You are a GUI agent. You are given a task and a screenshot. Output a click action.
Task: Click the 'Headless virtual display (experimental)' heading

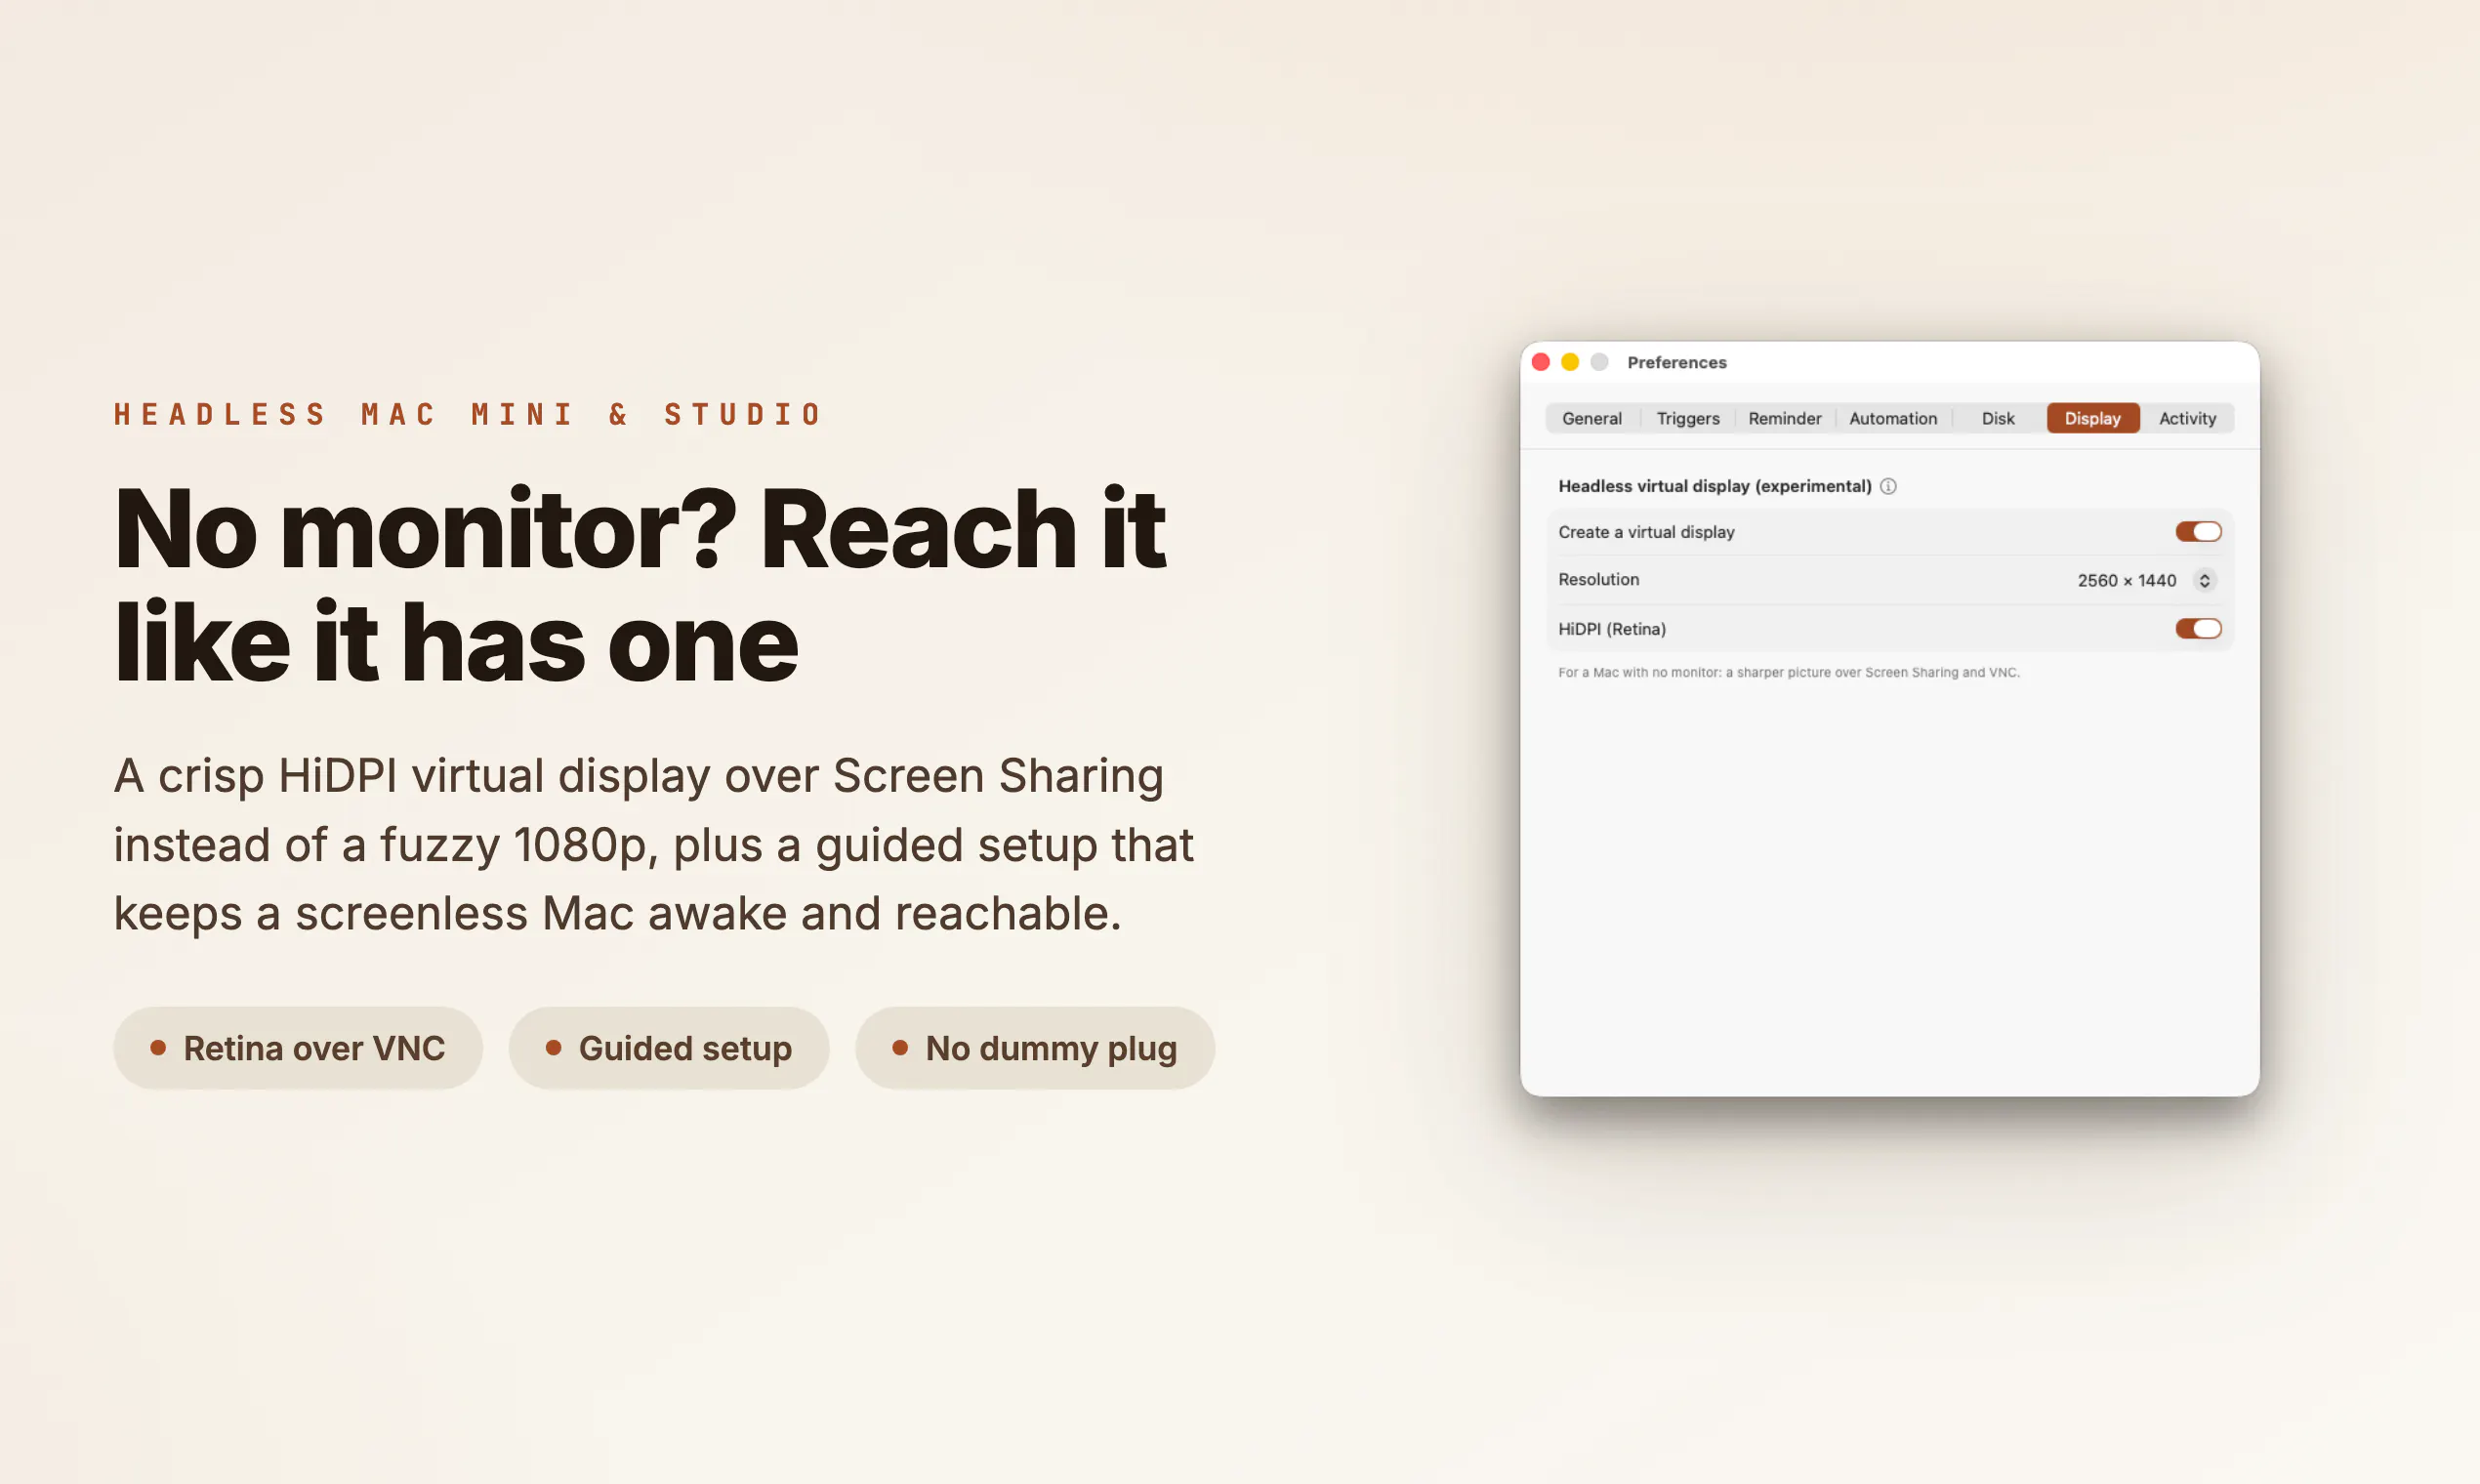[1714, 486]
